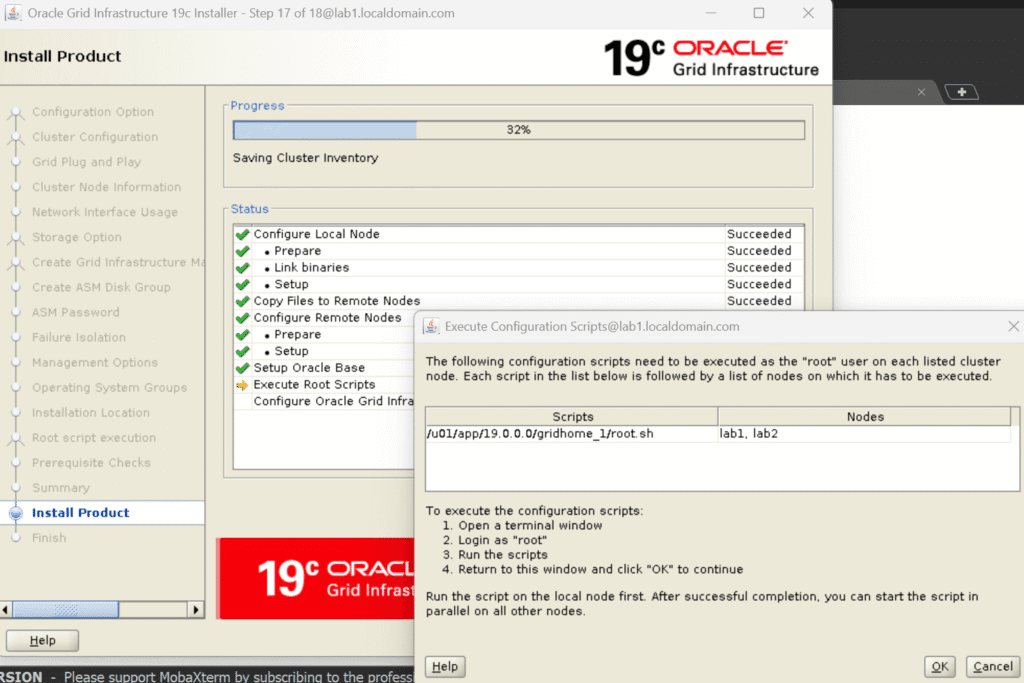The height and width of the screenshot is (683, 1024).
Task: Click the green check beside Link binaries
Action: [x=242, y=268]
